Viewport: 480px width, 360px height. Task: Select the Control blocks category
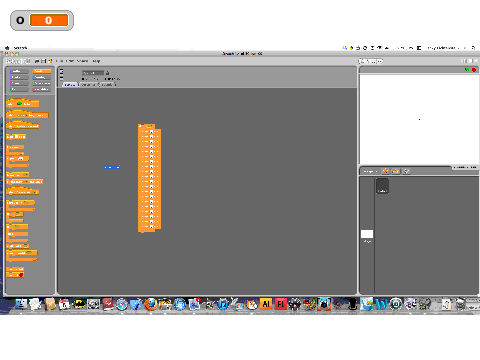coord(42,71)
